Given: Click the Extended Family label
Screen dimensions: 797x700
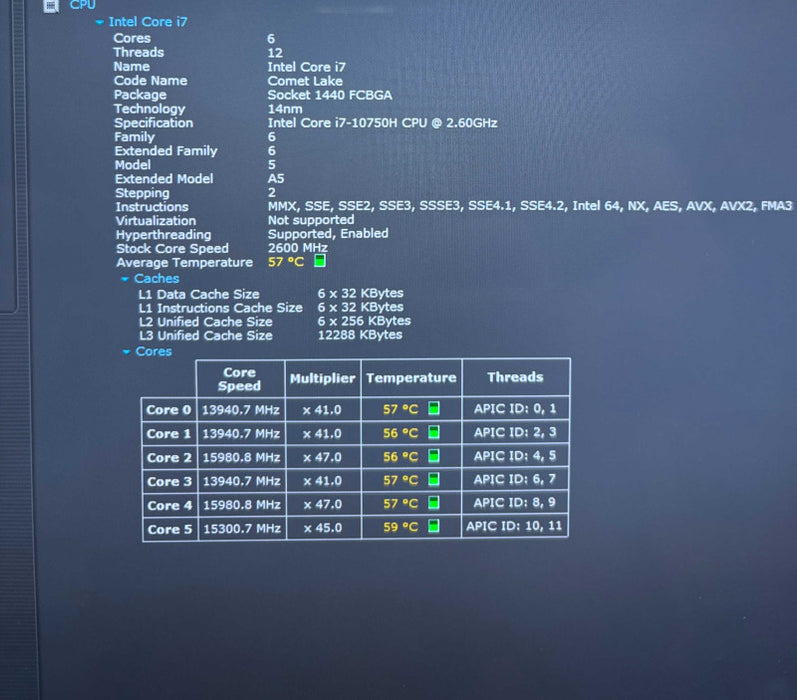Looking at the screenshot, I should (166, 151).
